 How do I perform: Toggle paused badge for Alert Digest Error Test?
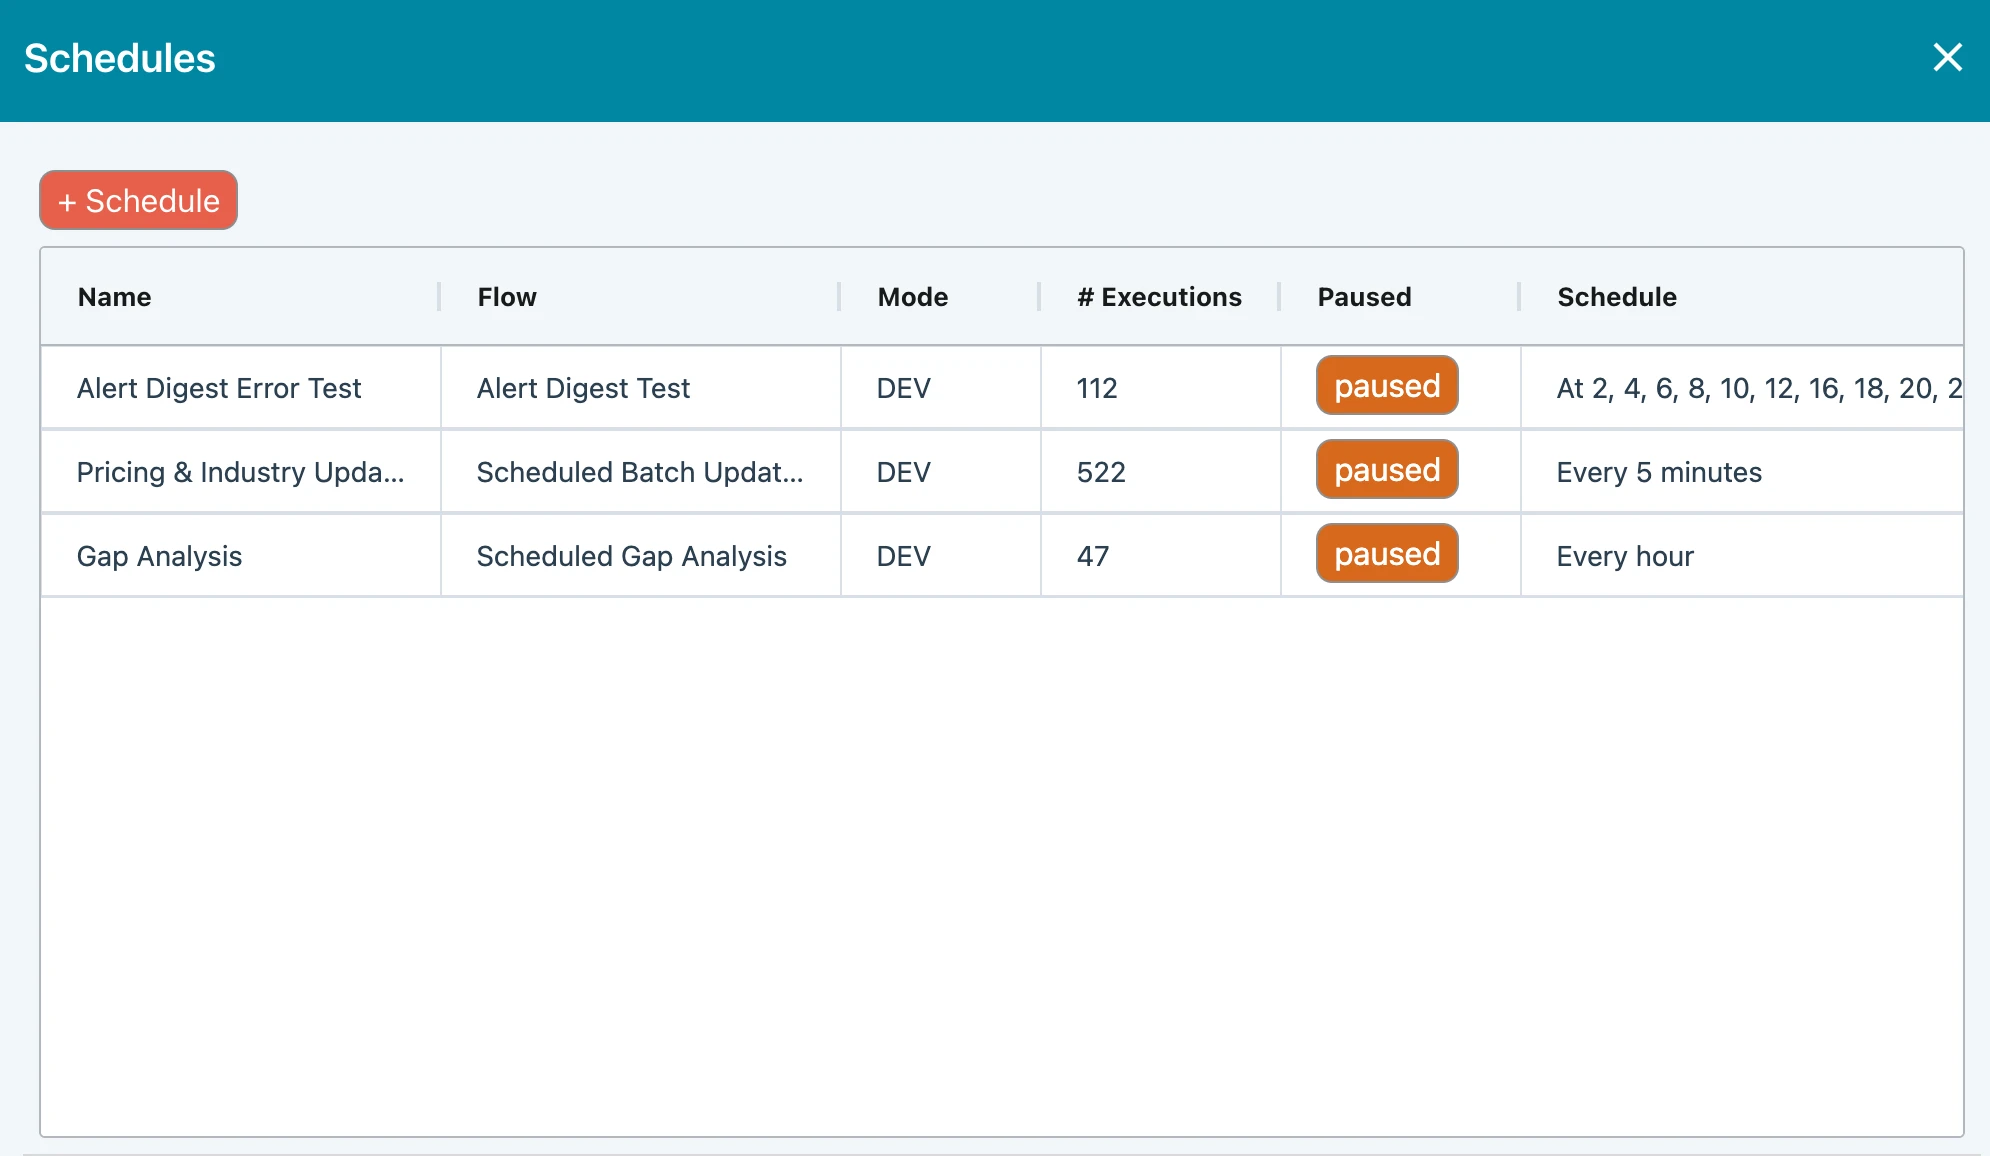click(1386, 386)
